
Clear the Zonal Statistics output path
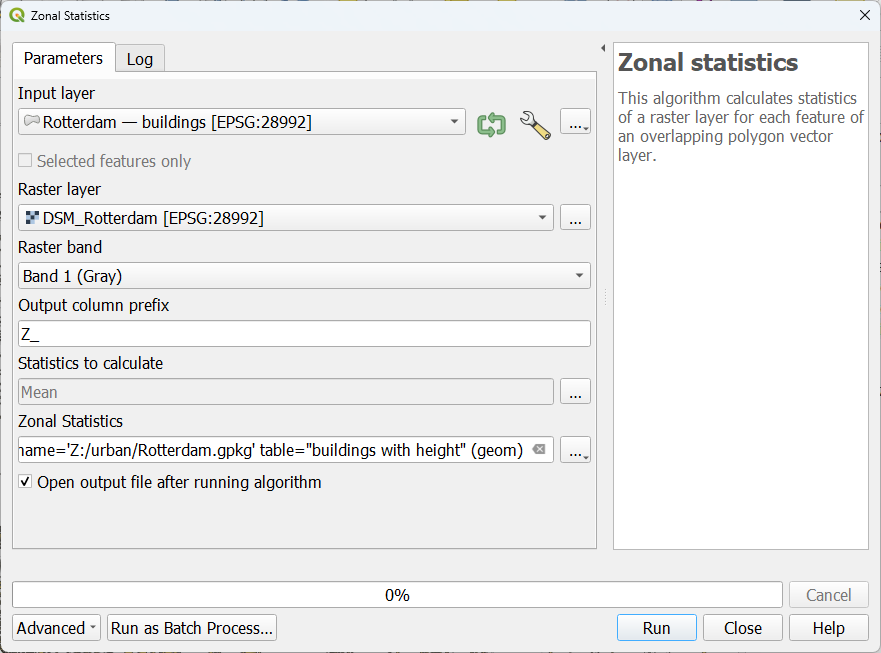click(539, 450)
